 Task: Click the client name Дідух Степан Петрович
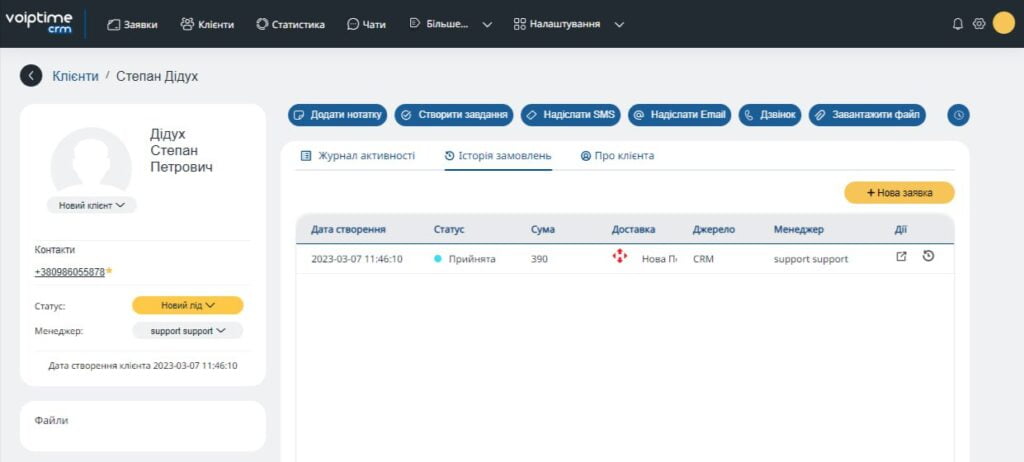click(x=182, y=150)
